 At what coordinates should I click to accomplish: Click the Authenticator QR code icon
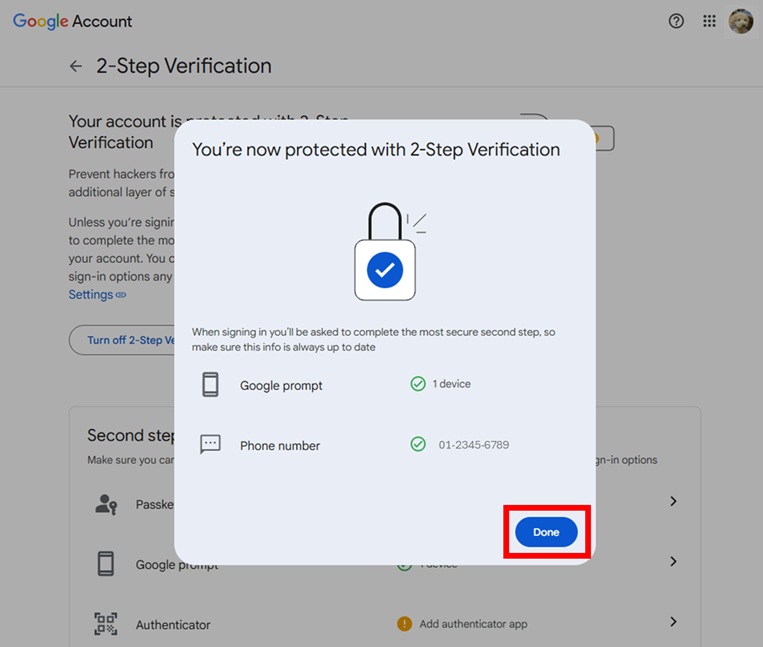click(x=106, y=624)
